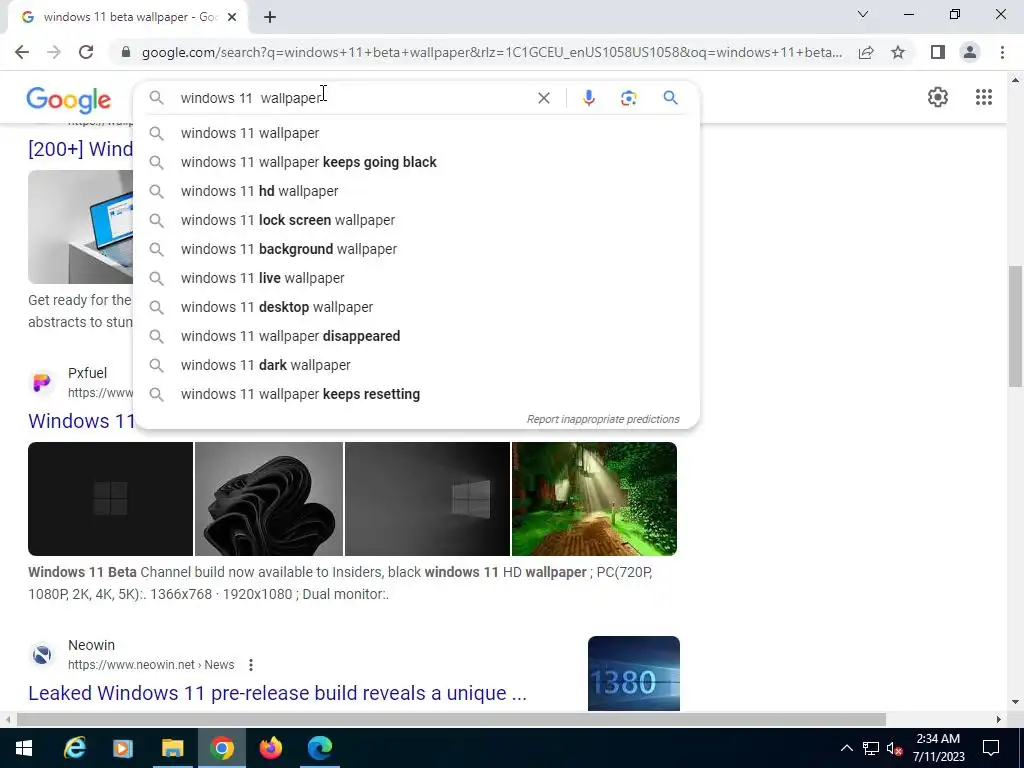
Task: Click the scrollbar down arrow
Action: click(x=1015, y=703)
